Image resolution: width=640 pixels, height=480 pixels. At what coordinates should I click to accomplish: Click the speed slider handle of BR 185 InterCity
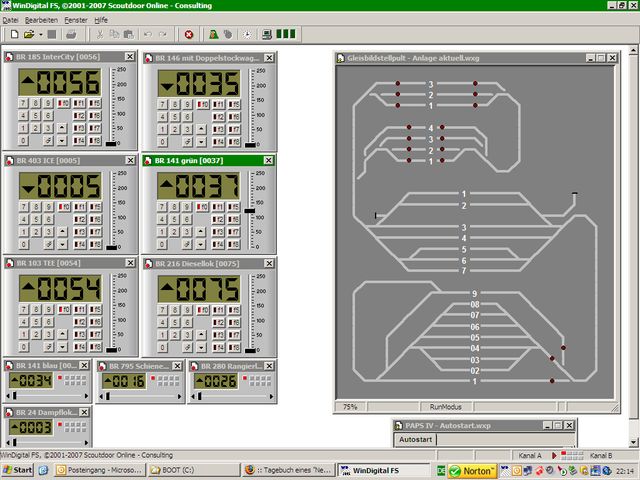111,144
